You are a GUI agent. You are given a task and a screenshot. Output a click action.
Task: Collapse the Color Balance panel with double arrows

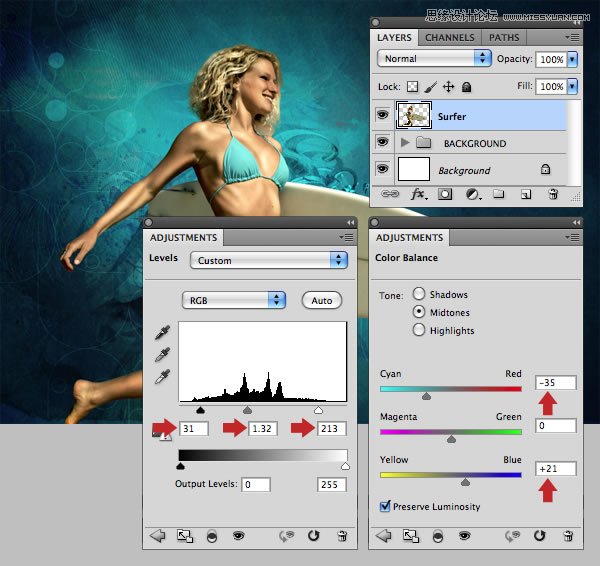(x=576, y=222)
